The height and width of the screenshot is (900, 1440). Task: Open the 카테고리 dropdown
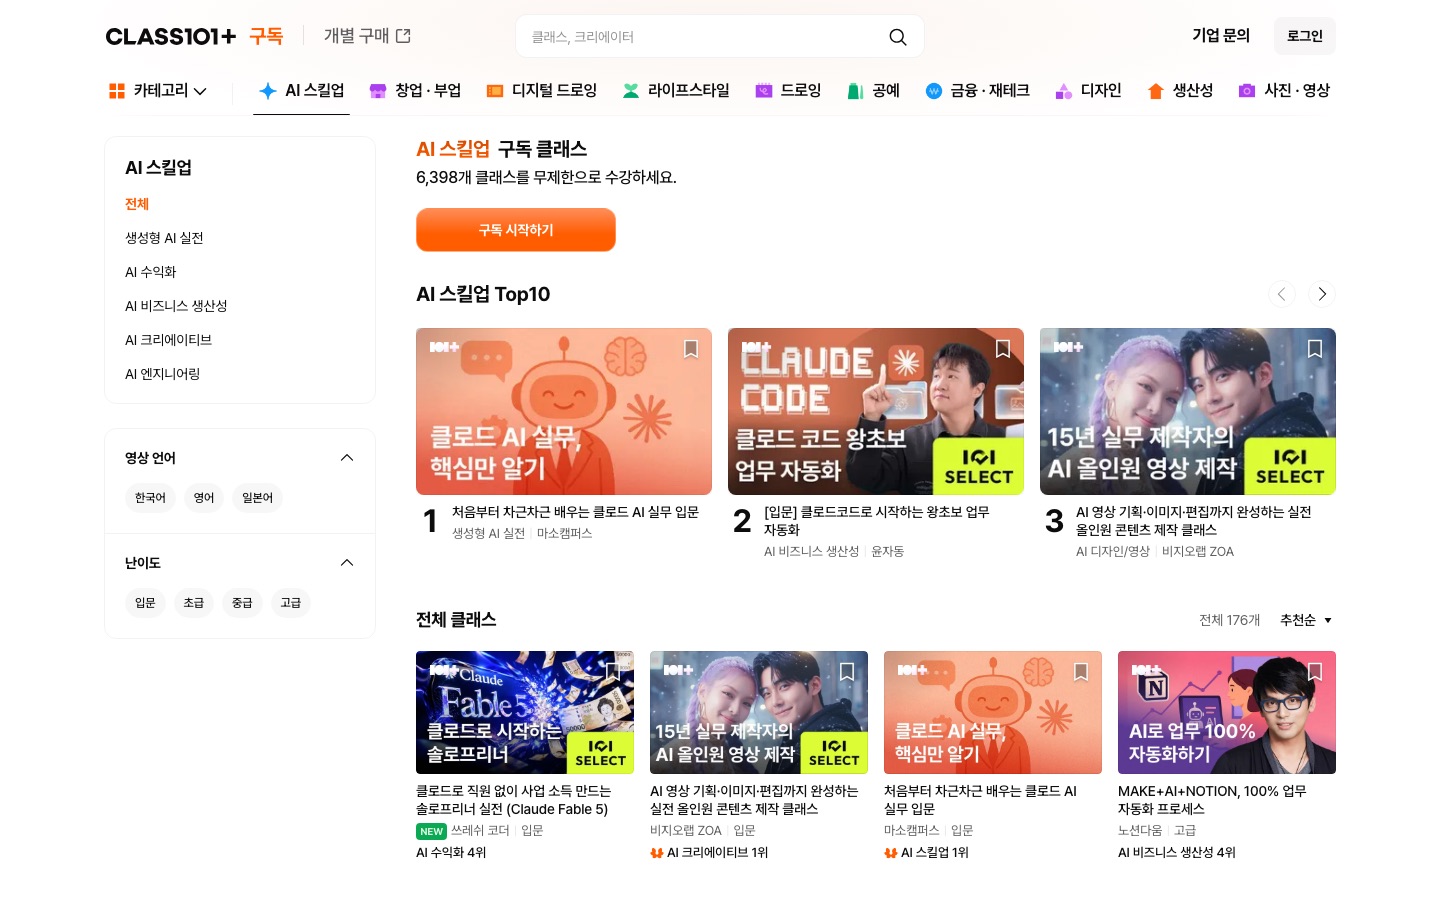pos(158,91)
